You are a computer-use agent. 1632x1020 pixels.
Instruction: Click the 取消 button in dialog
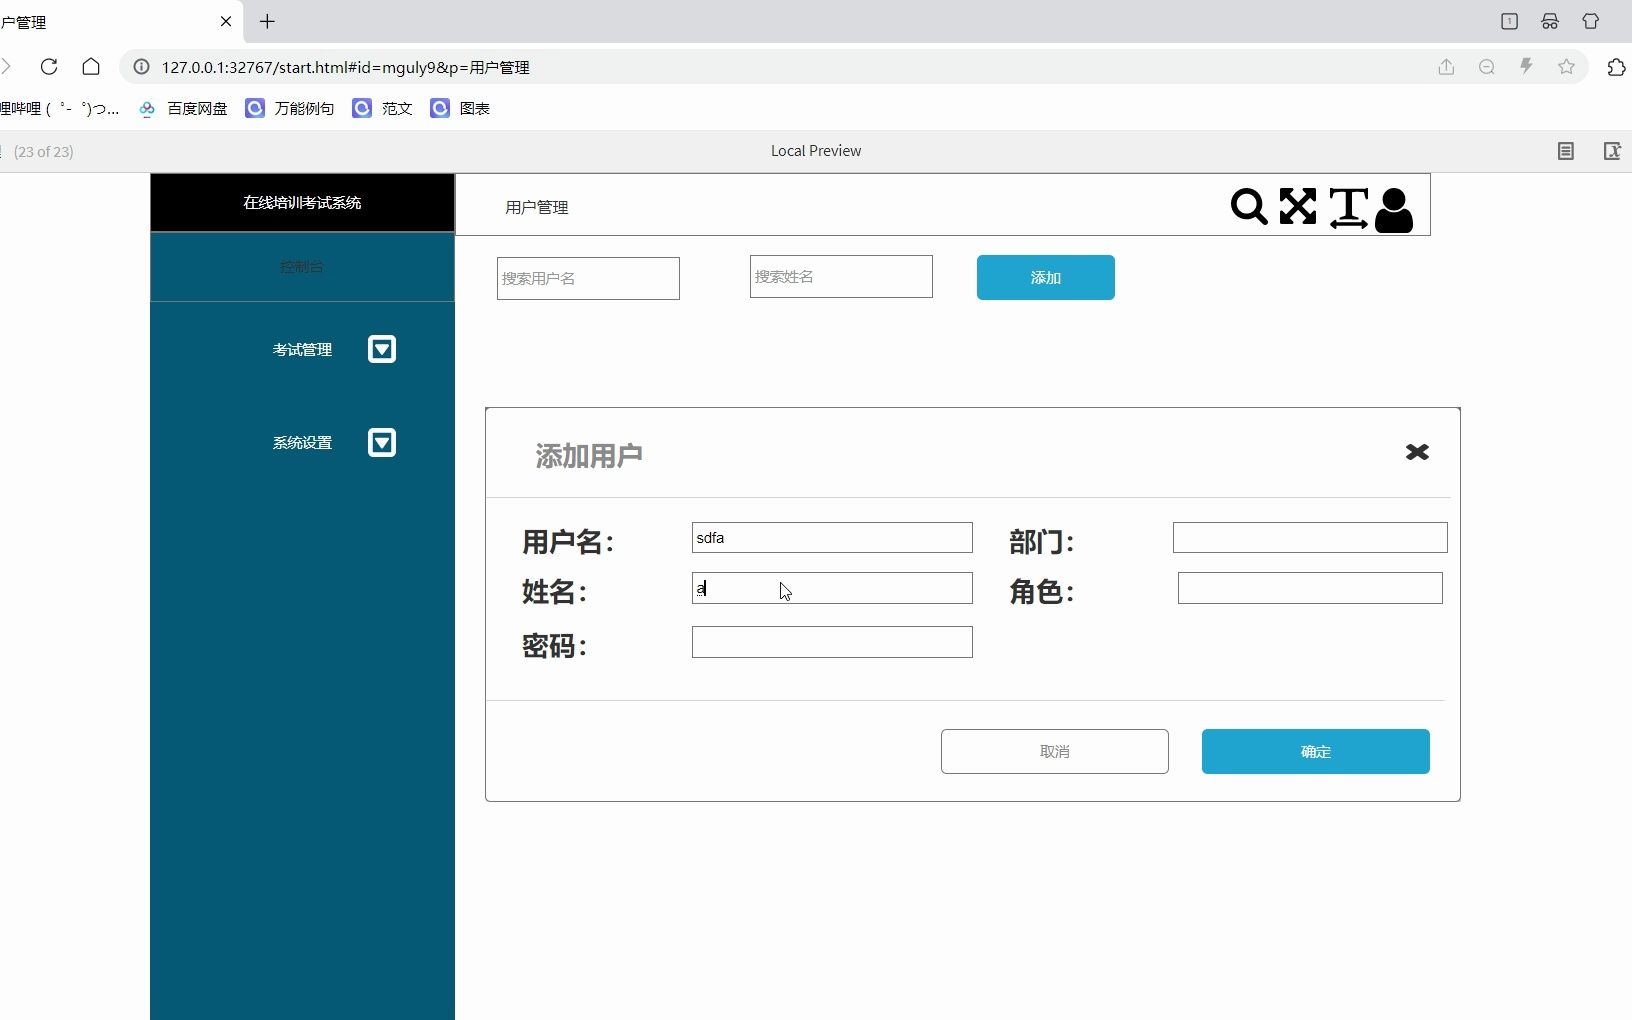coord(1055,751)
